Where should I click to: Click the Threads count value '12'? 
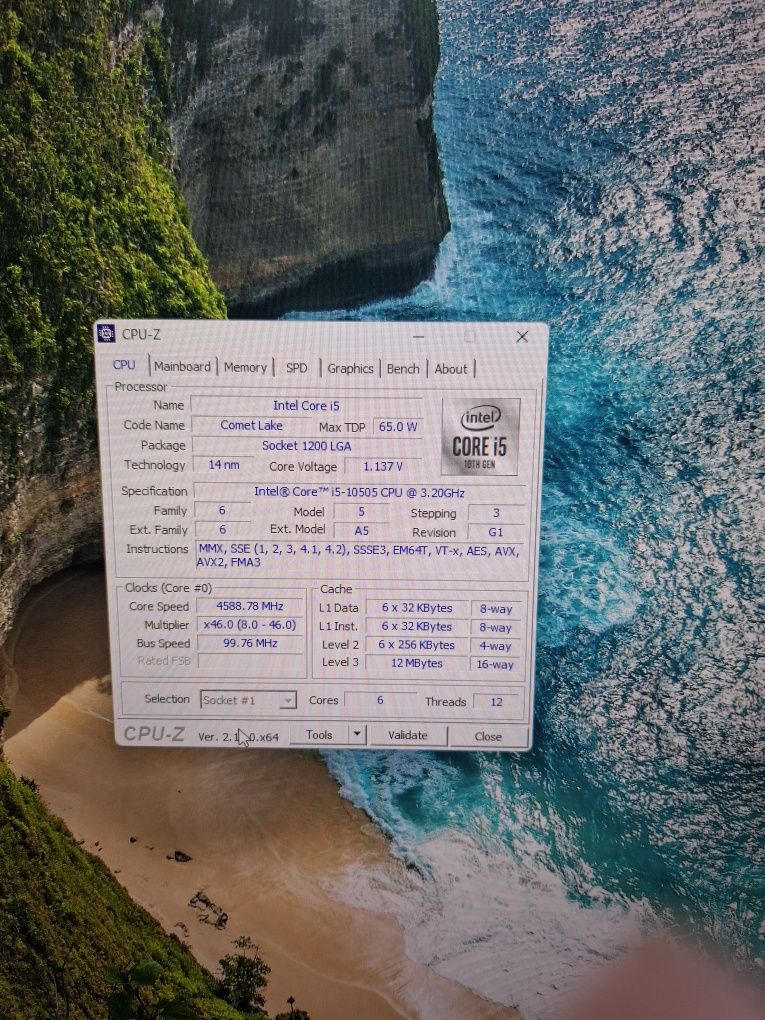pos(496,702)
